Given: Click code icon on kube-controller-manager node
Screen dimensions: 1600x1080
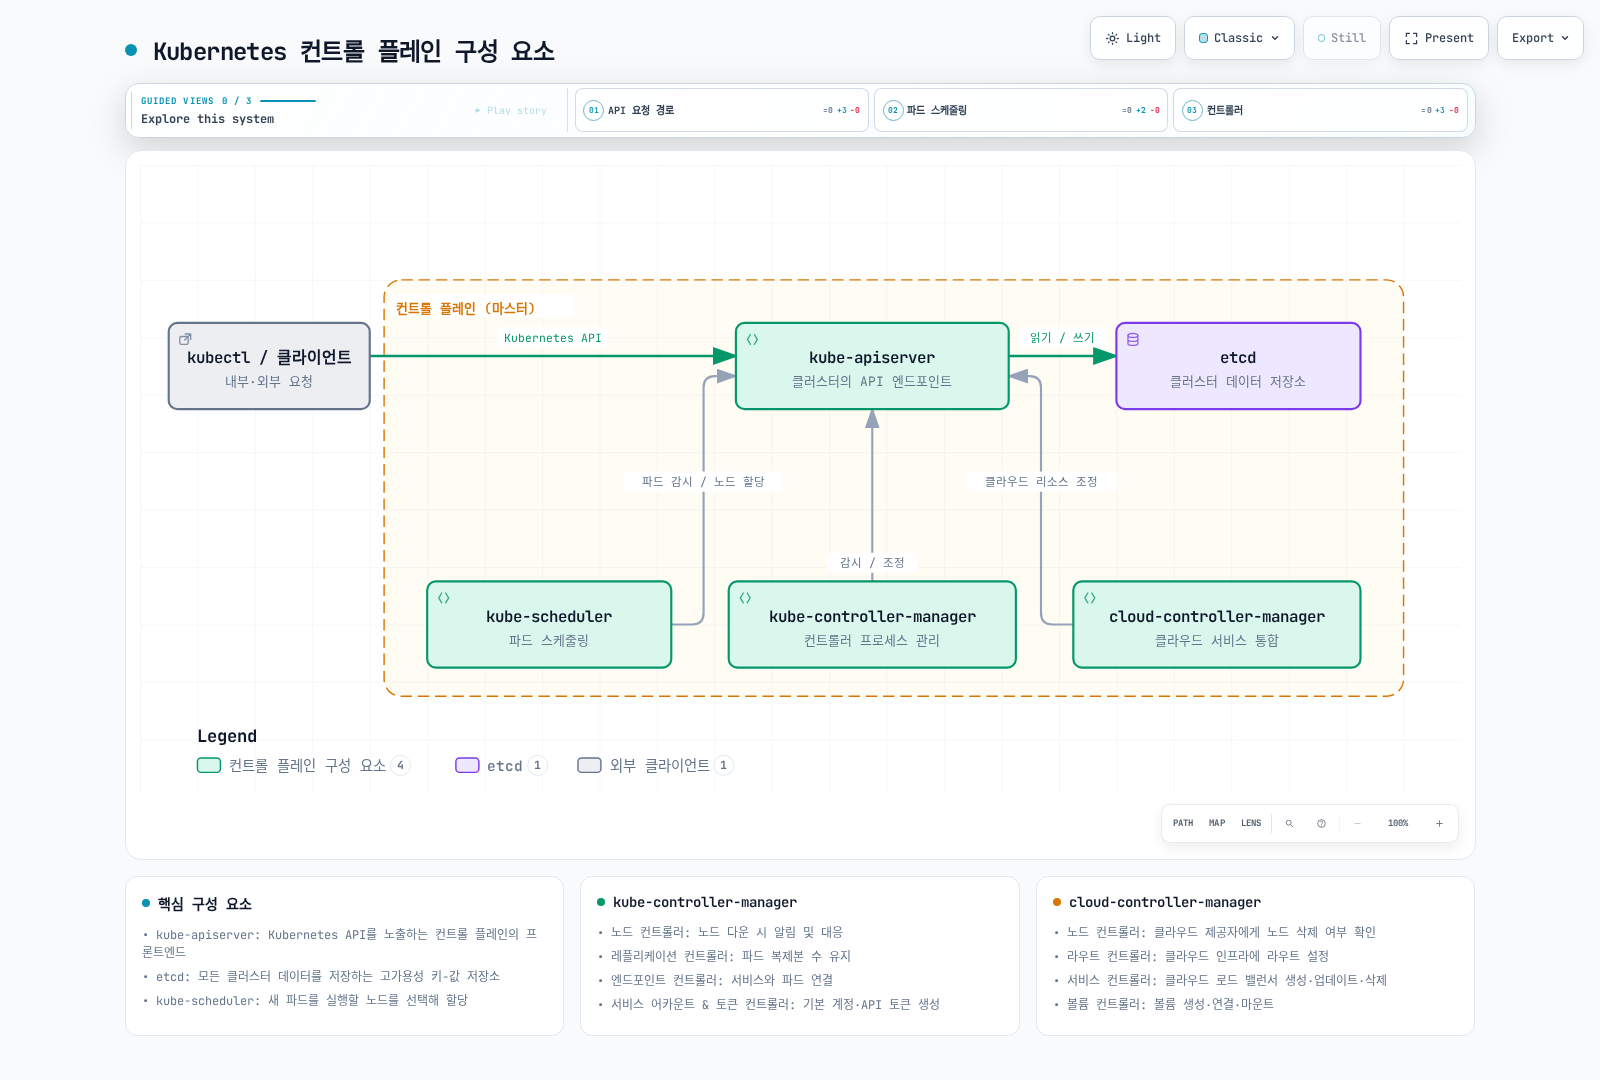Looking at the screenshot, I should pyautogui.click(x=745, y=598).
